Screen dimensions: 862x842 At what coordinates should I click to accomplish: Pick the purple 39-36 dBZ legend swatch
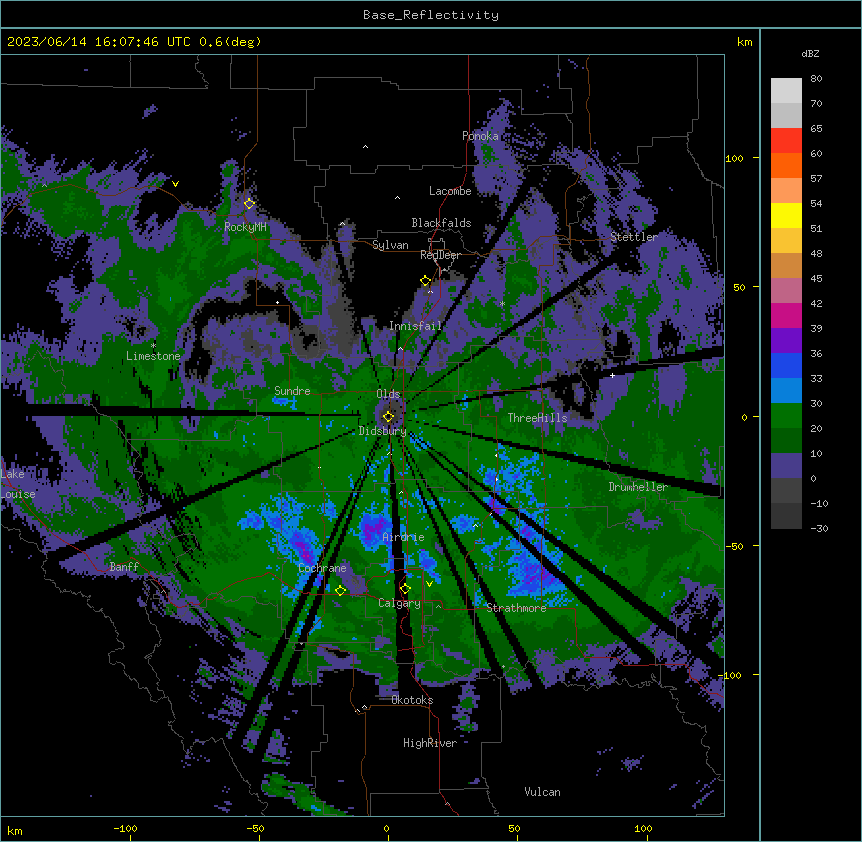[x=786, y=341]
